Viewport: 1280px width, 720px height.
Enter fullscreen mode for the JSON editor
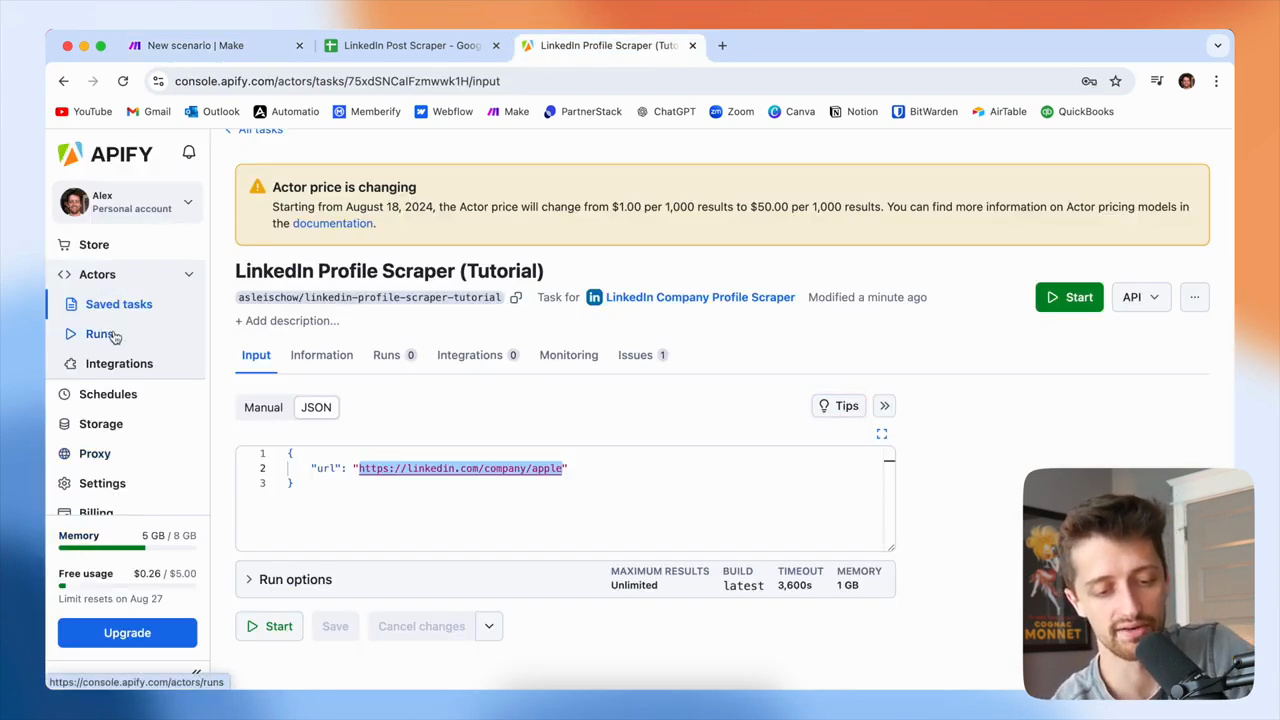pyautogui.click(x=882, y=434)
